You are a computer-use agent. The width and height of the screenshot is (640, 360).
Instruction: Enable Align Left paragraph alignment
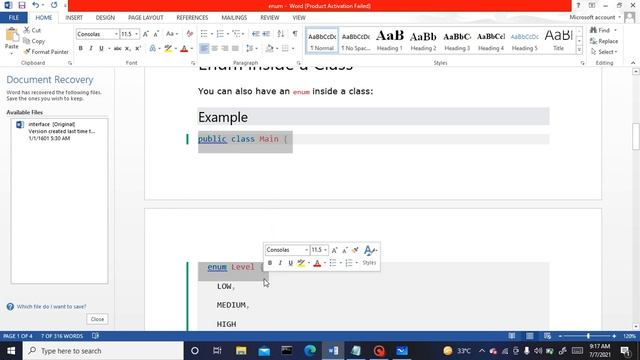(x=204, y=49)
